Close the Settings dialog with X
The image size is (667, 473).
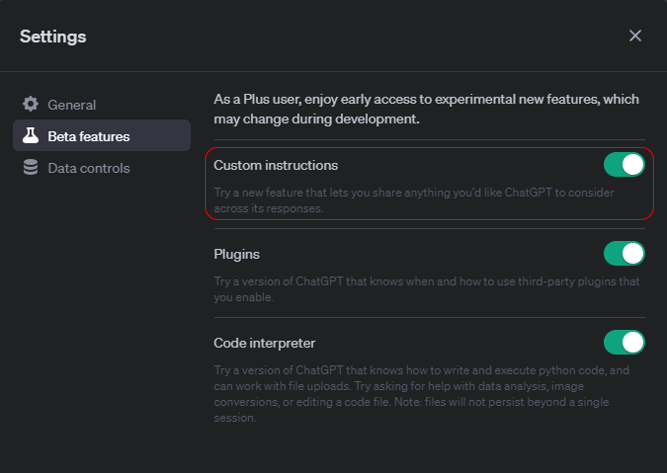(635, 36)
